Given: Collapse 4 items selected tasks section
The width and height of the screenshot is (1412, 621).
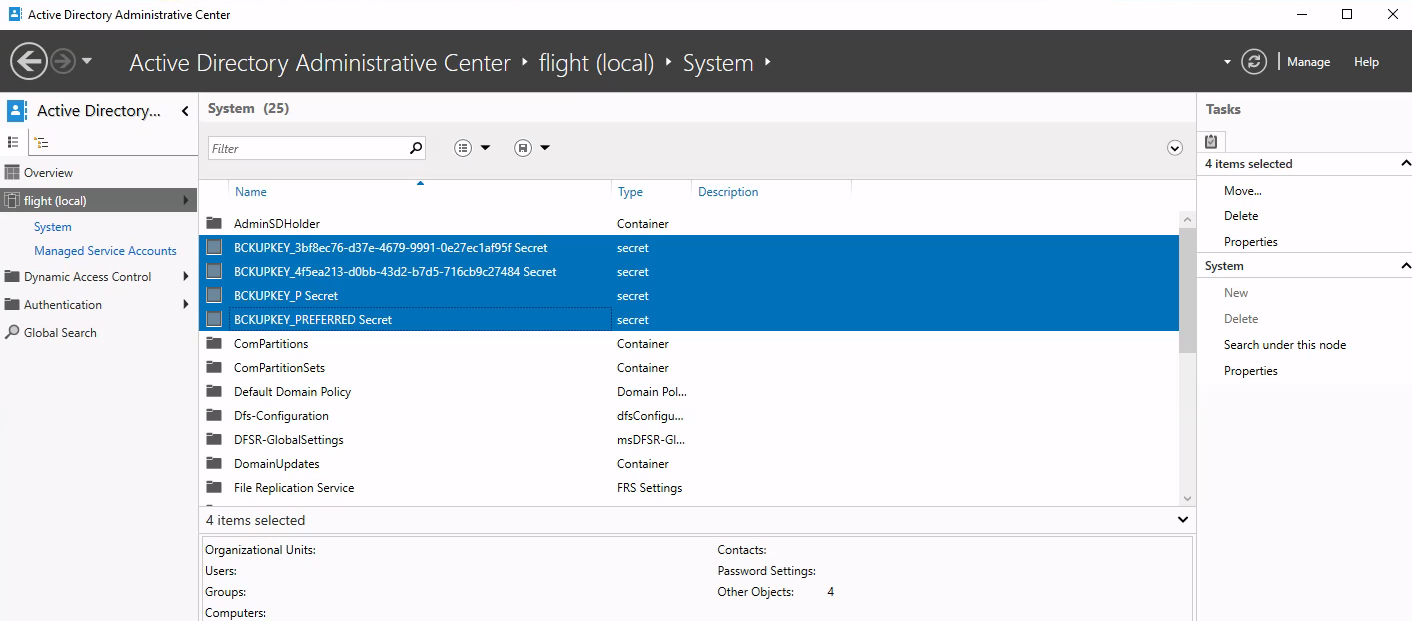Looking at the screenshot, I should [x=1405, y=164].
